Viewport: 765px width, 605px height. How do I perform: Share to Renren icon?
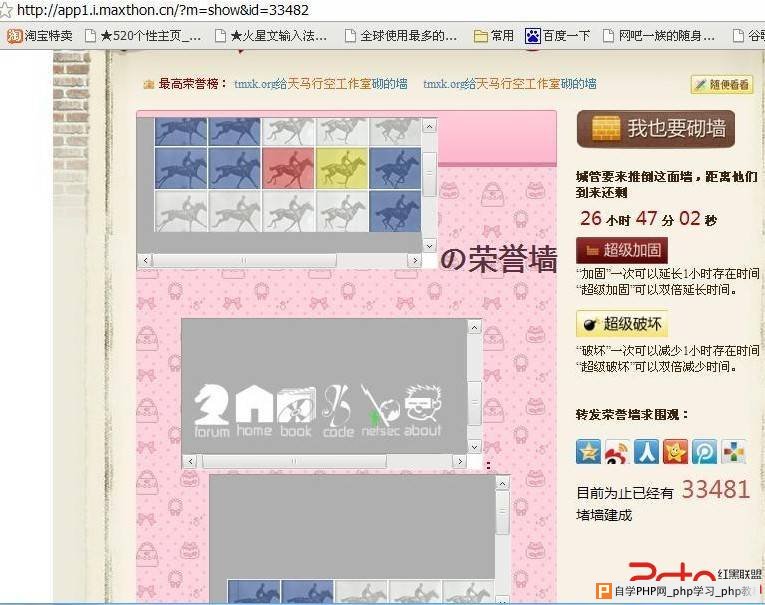pyautogui.click(x=646, y=451)
